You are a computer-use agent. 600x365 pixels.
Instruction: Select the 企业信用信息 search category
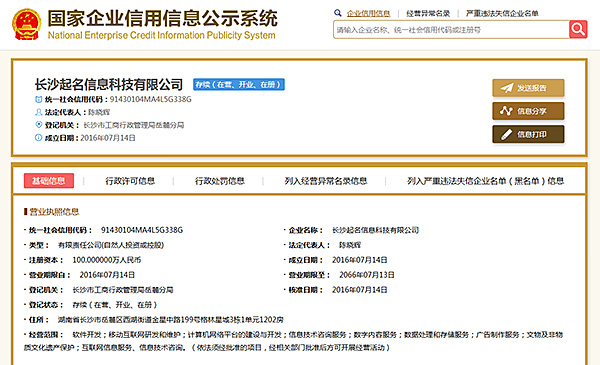pos(368,13)
